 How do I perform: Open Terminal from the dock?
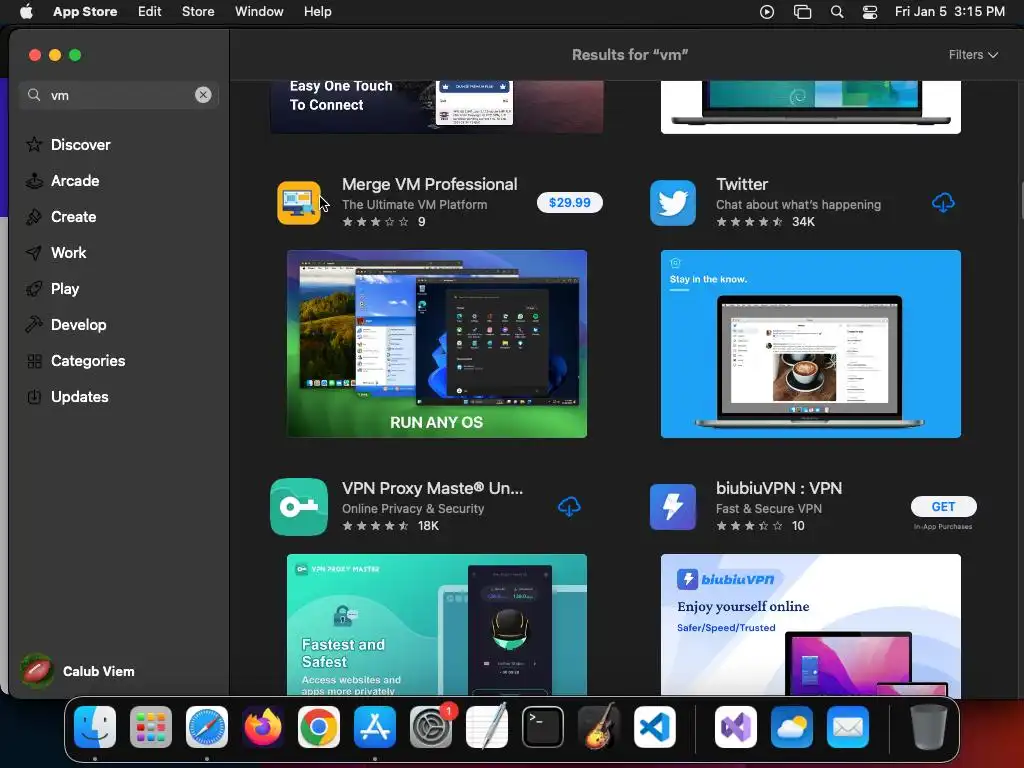point(543,727)
